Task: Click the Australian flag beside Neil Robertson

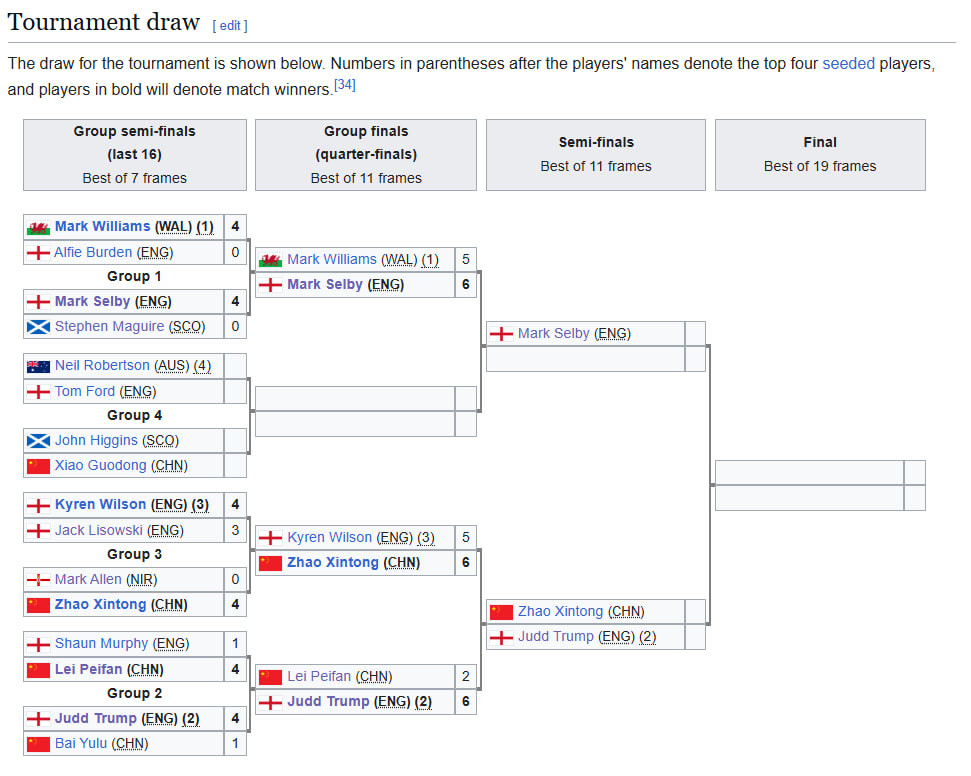Action: tap(38, 366)
